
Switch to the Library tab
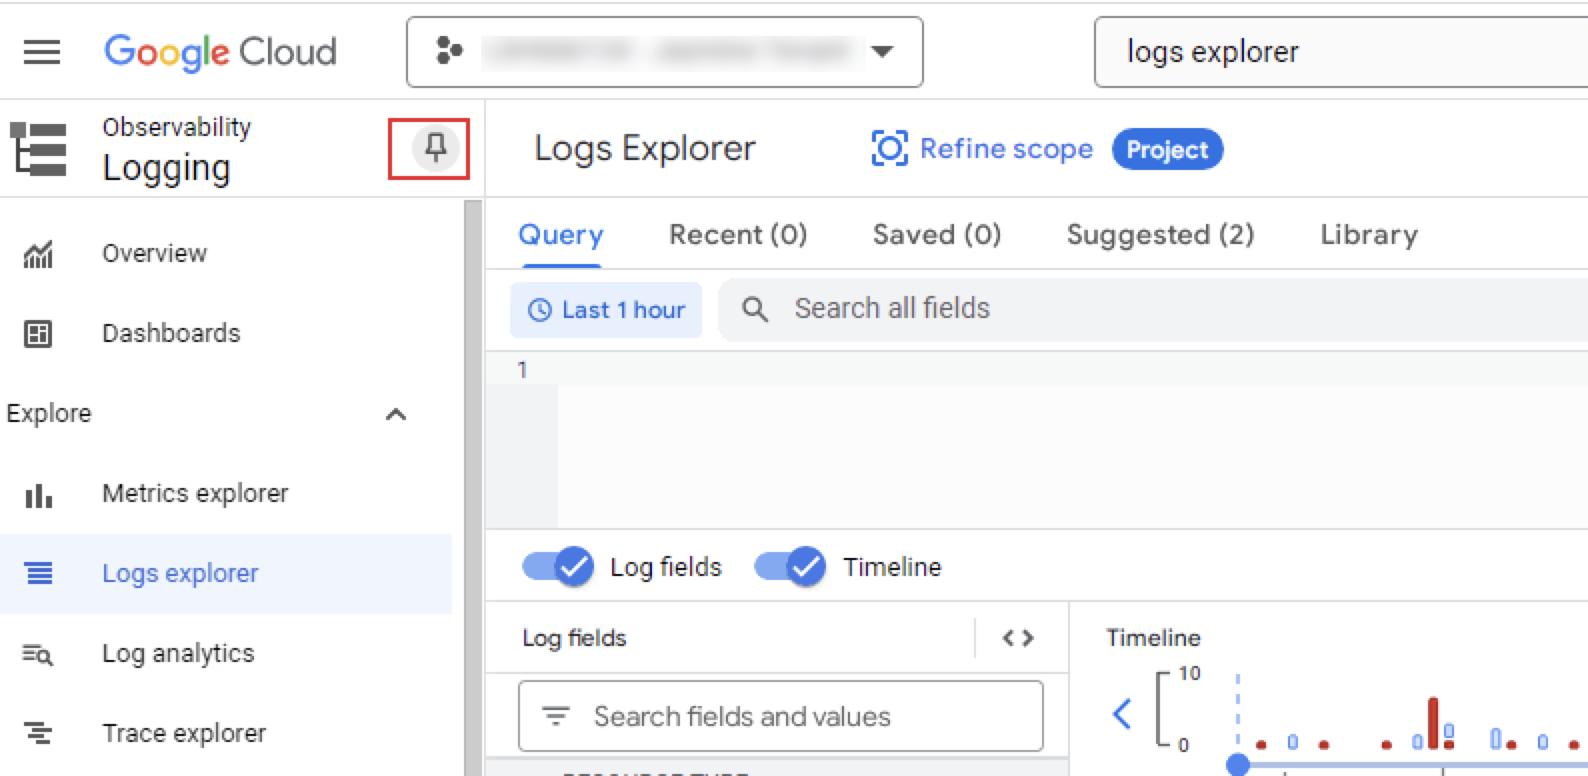(1369, 235)
